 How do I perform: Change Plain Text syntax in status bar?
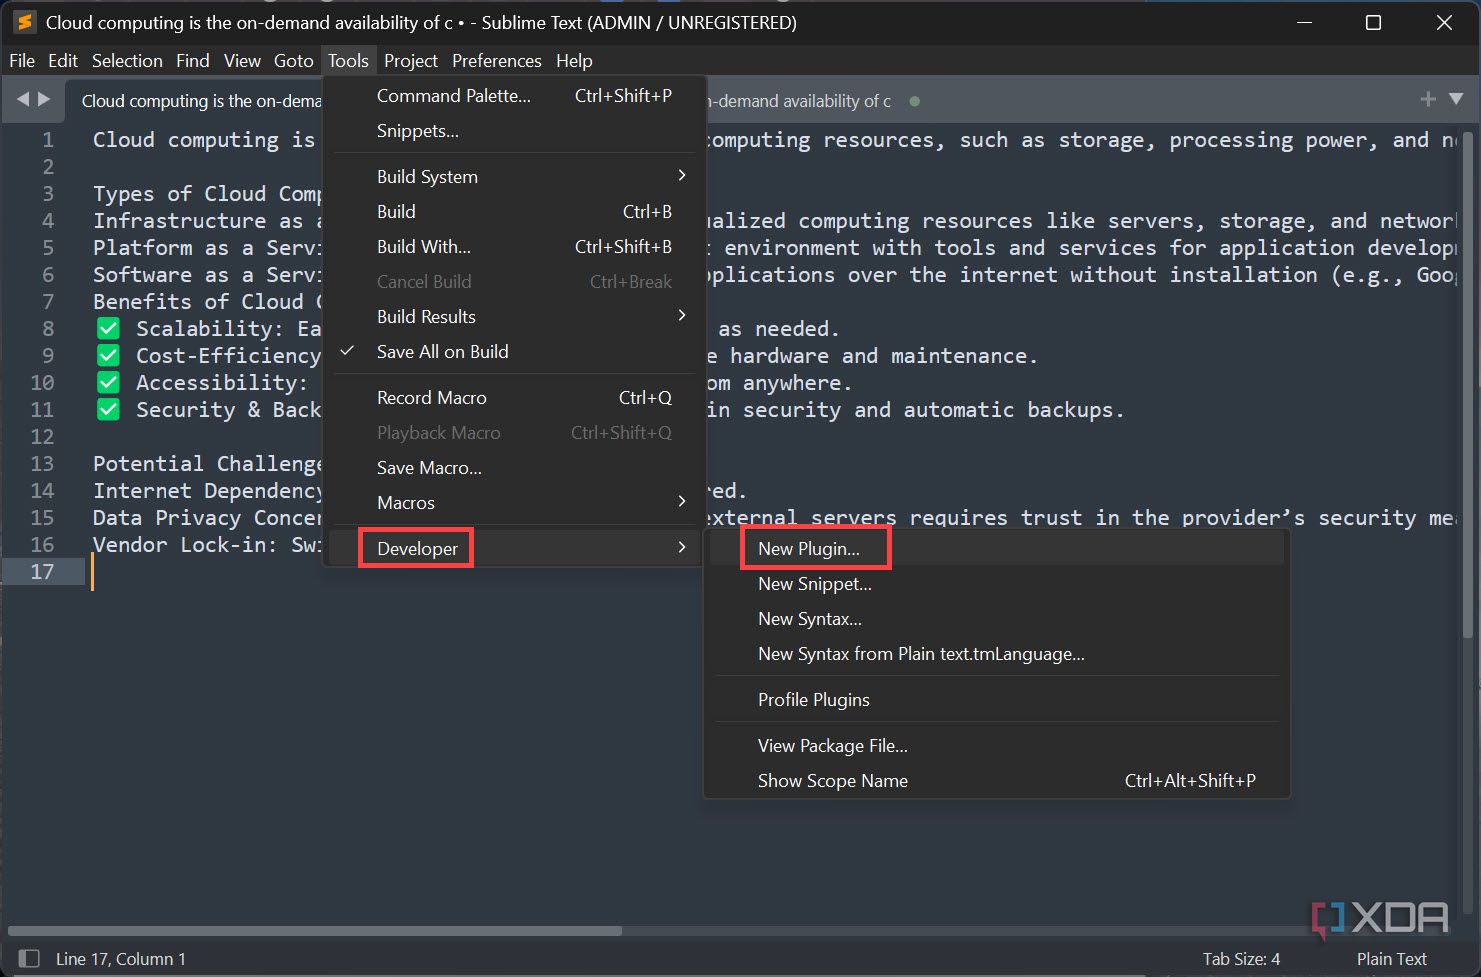[1391, 958]
